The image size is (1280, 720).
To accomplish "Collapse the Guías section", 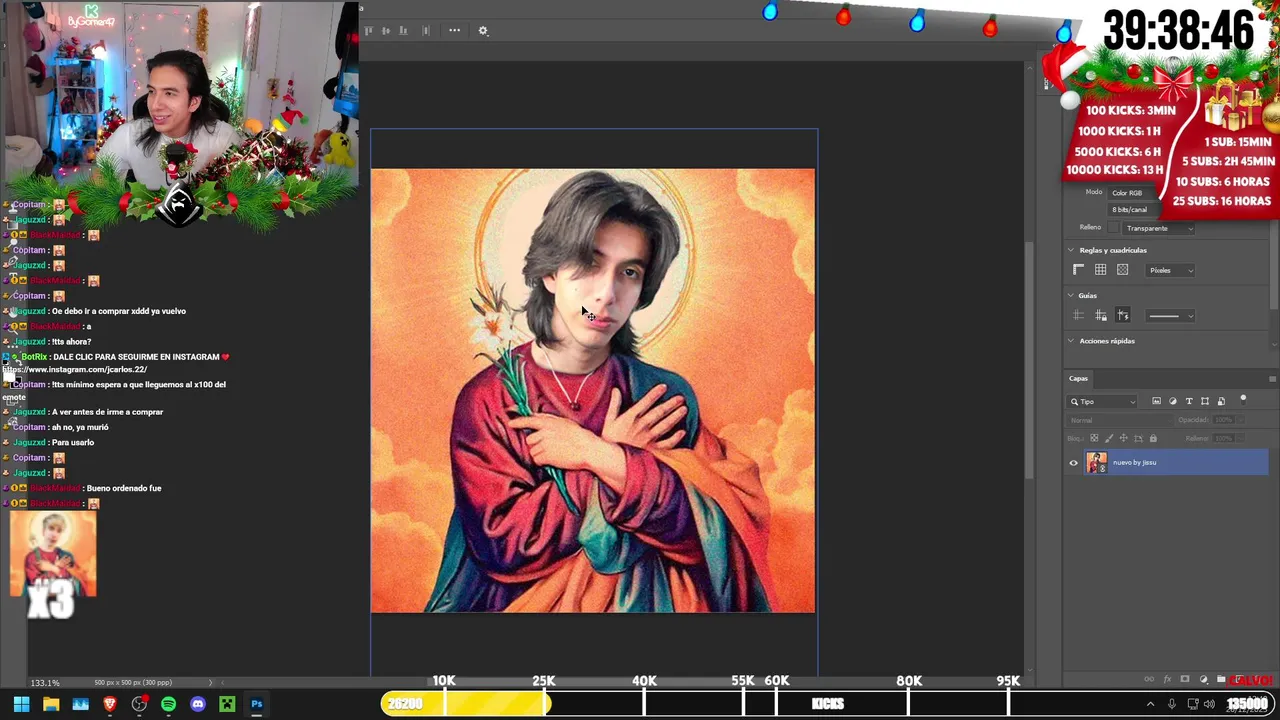I will [1071, 295].
